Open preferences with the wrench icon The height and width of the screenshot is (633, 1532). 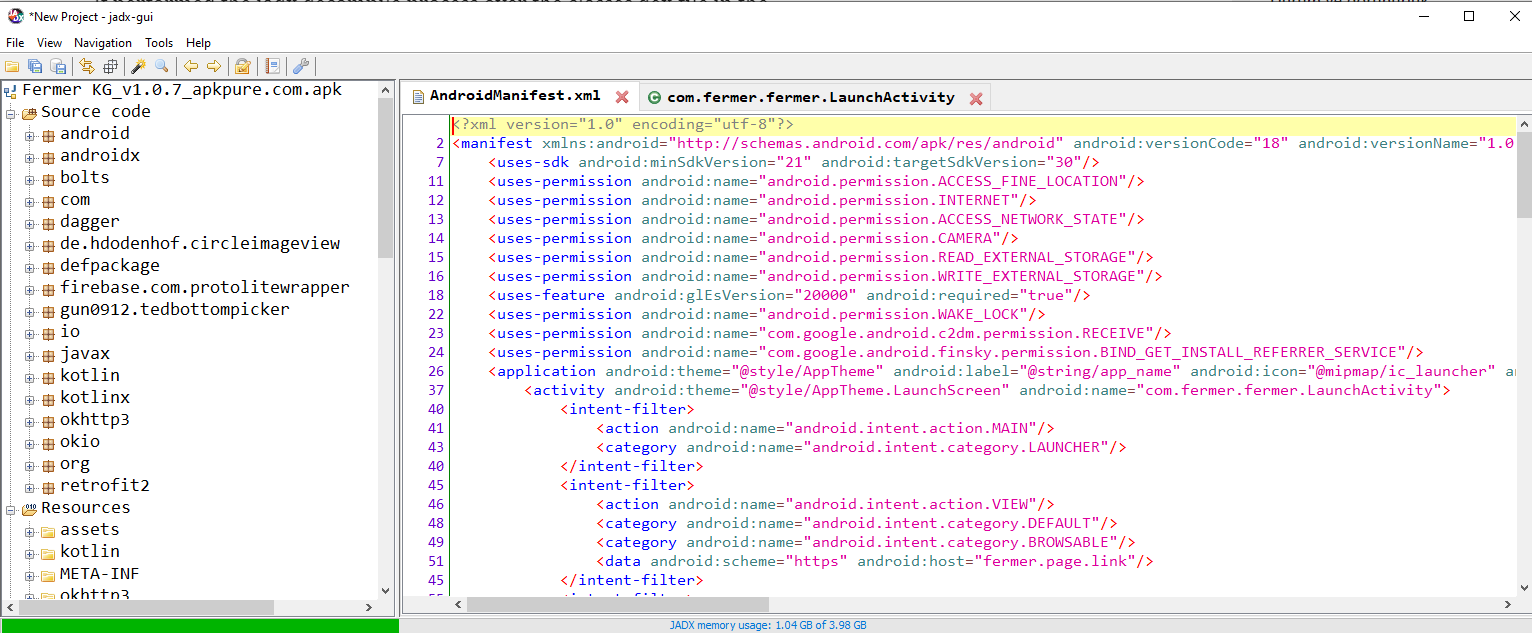tap(300, 67)
